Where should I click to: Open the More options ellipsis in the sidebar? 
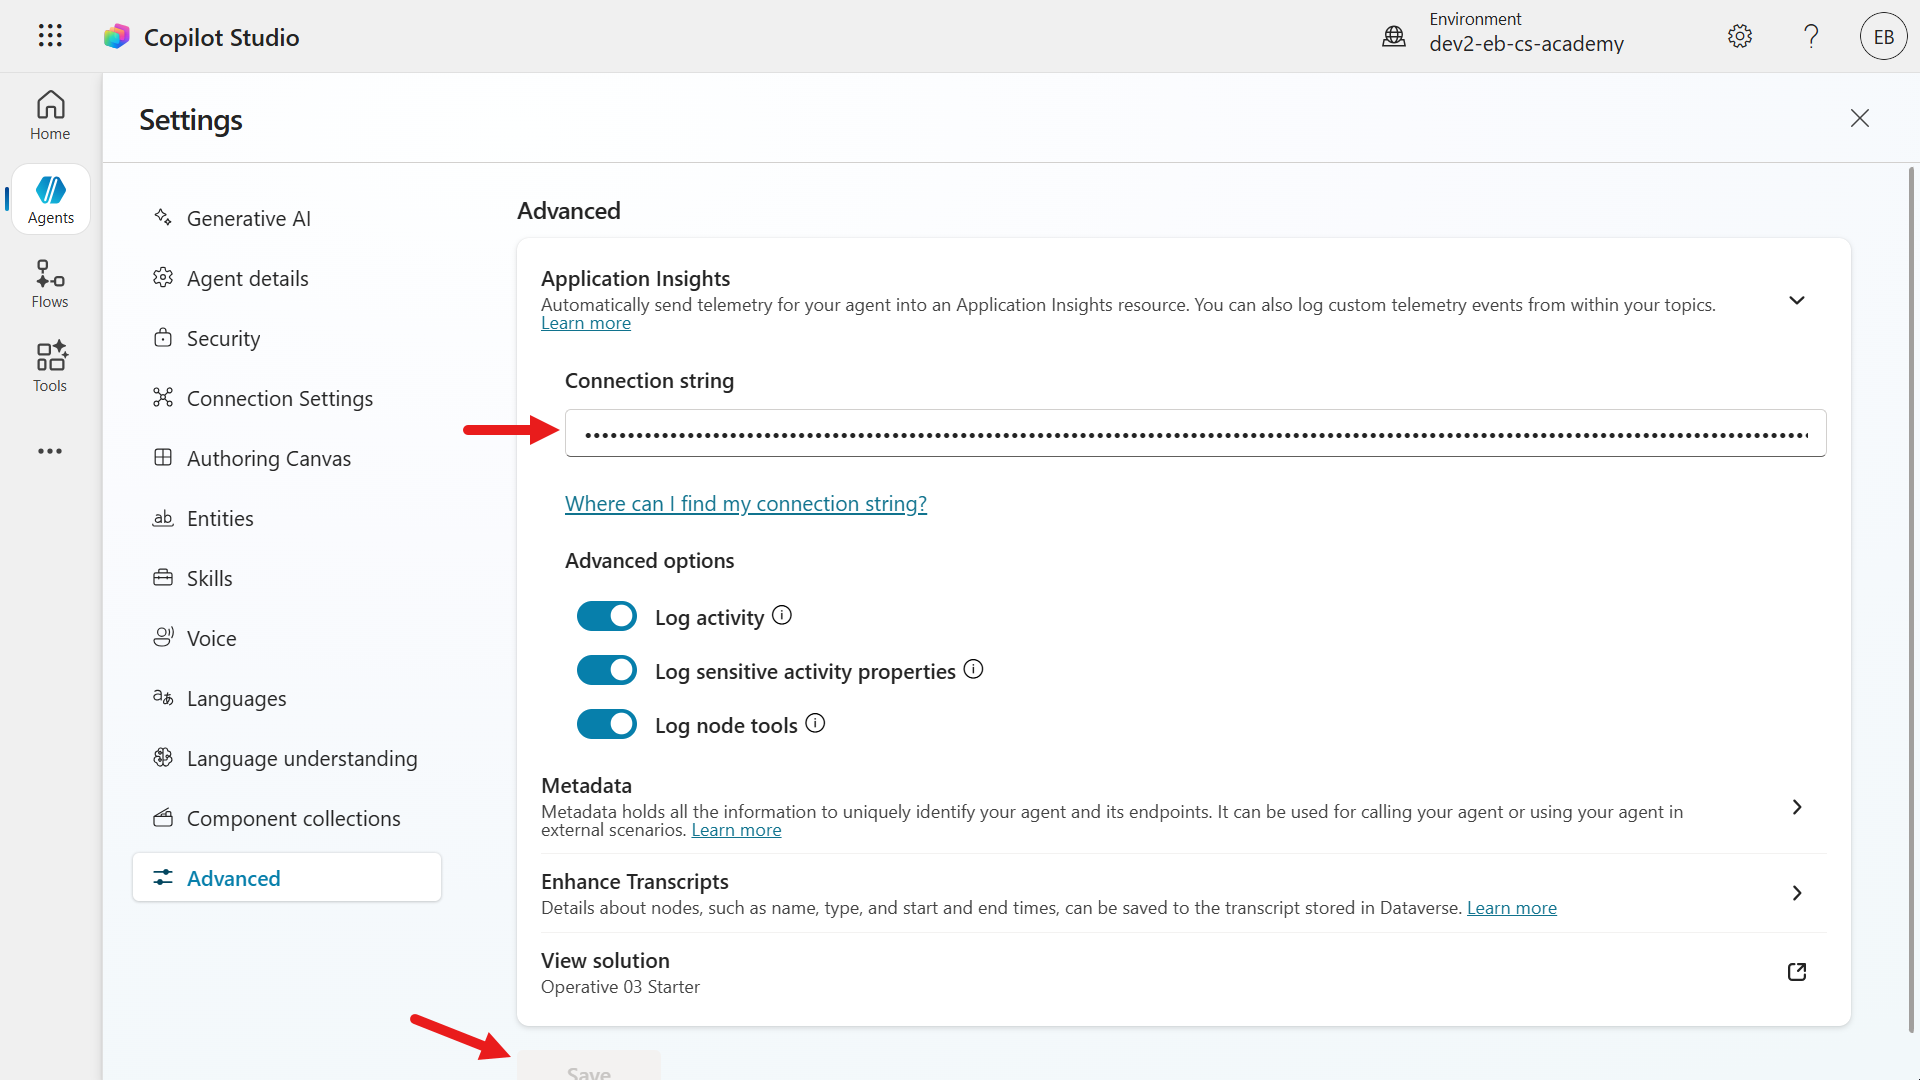pyautogui.click(x=50, y=451)
